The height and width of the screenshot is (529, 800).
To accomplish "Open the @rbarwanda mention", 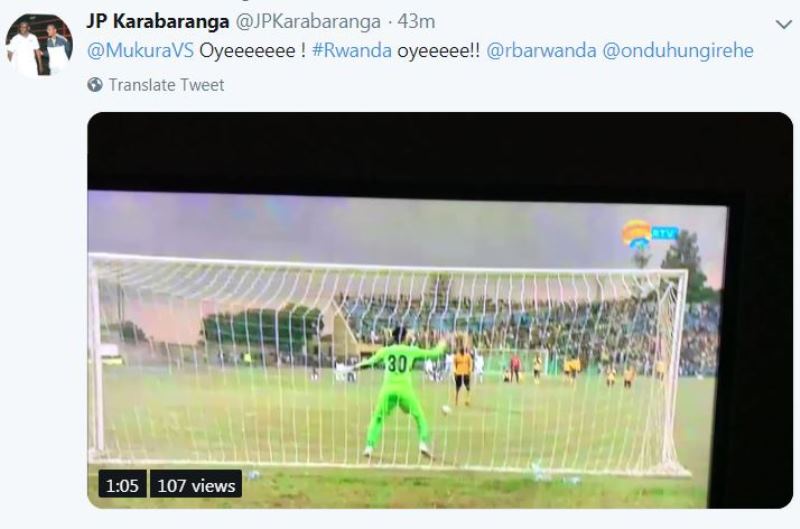I will (541, 51).
